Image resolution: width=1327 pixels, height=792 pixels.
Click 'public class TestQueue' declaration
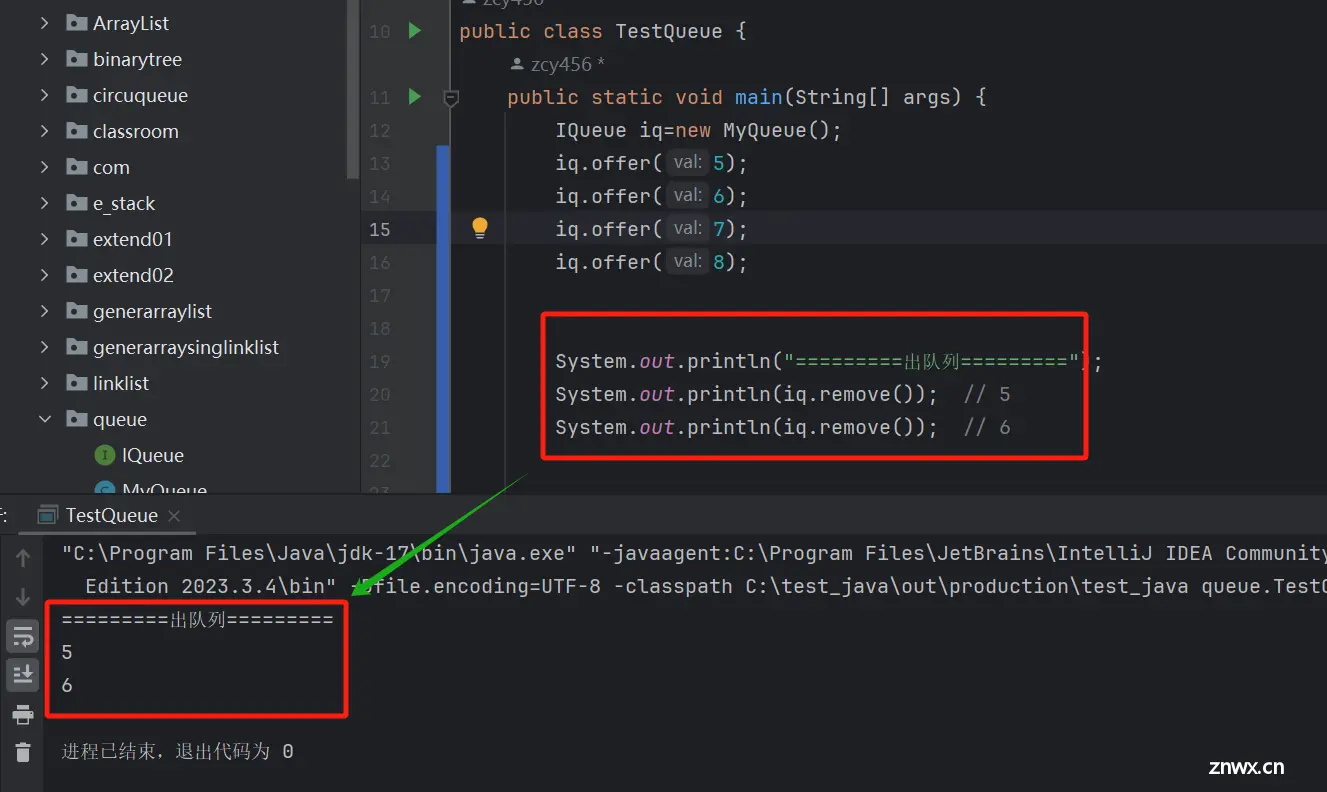603,31
